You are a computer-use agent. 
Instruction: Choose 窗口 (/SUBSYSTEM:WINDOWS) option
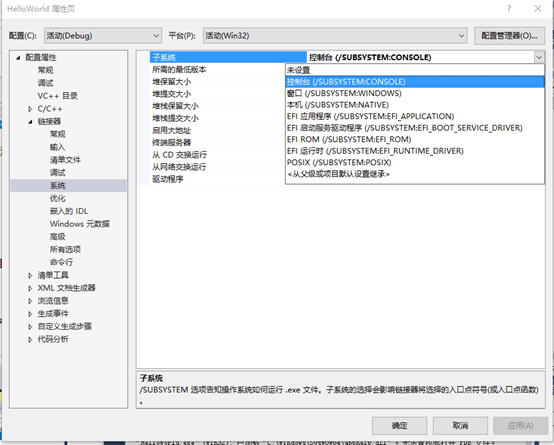click(415, 93)
